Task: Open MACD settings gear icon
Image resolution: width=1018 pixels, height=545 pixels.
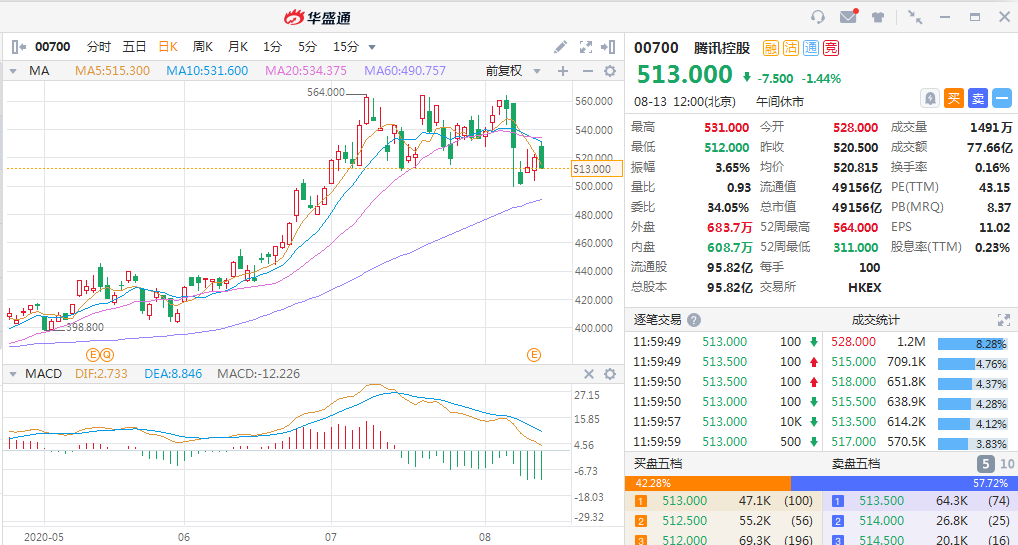Action: click(x=610, y=374)
